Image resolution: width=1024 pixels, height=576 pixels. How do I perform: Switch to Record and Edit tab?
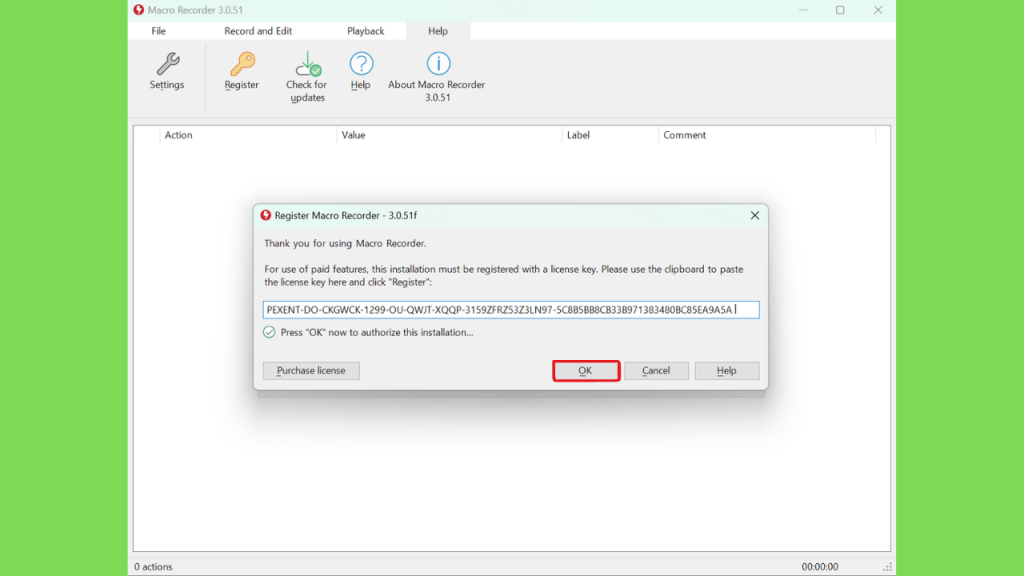(258, 31)
